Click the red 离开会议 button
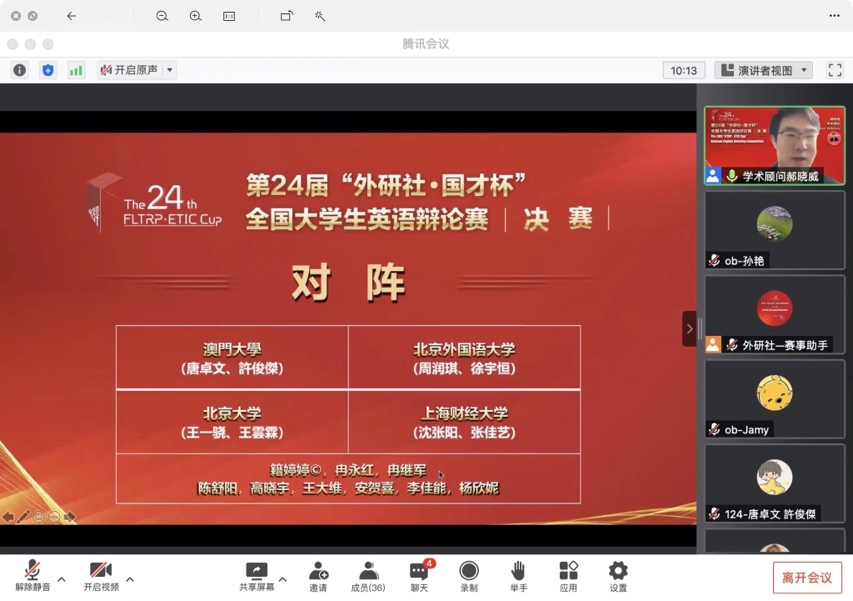Viewport: 853px width, 601px height. (807, 577)
